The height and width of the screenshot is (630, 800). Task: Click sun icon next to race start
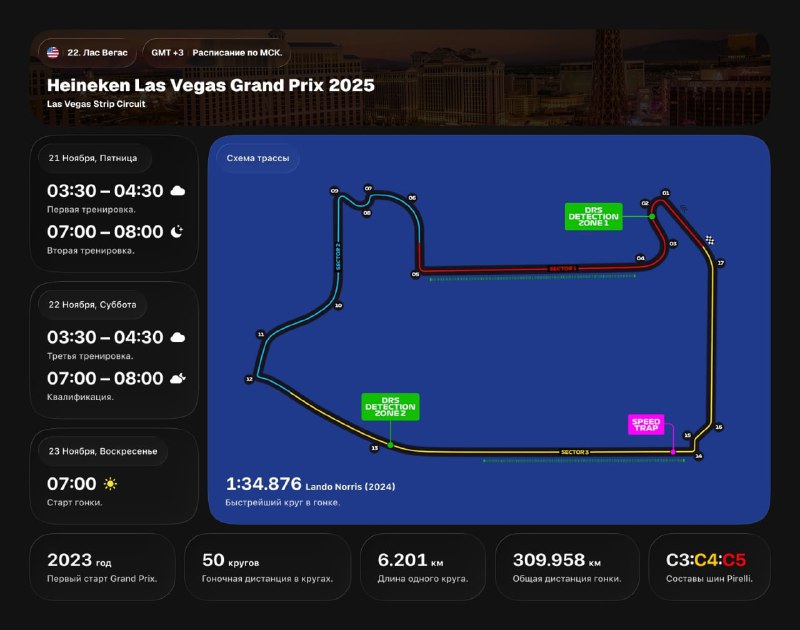click(x=110, y=484)
